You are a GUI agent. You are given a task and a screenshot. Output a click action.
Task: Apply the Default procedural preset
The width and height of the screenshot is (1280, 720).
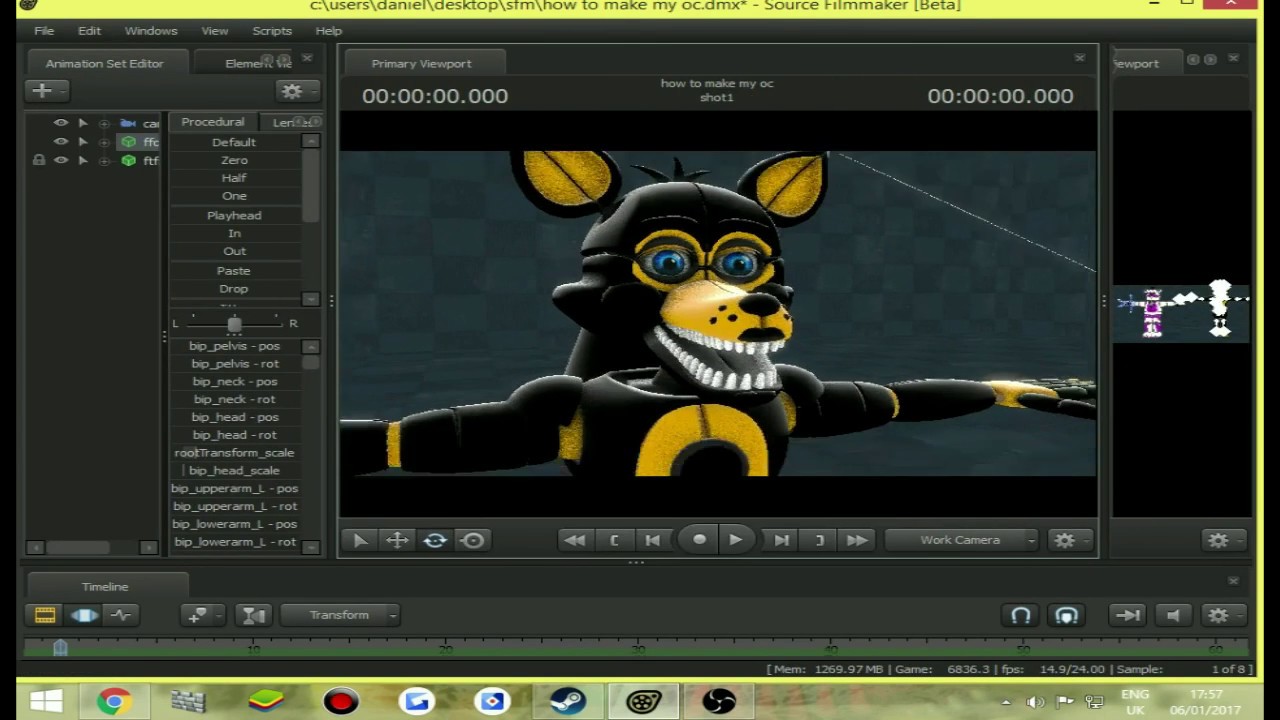[234, 142]
